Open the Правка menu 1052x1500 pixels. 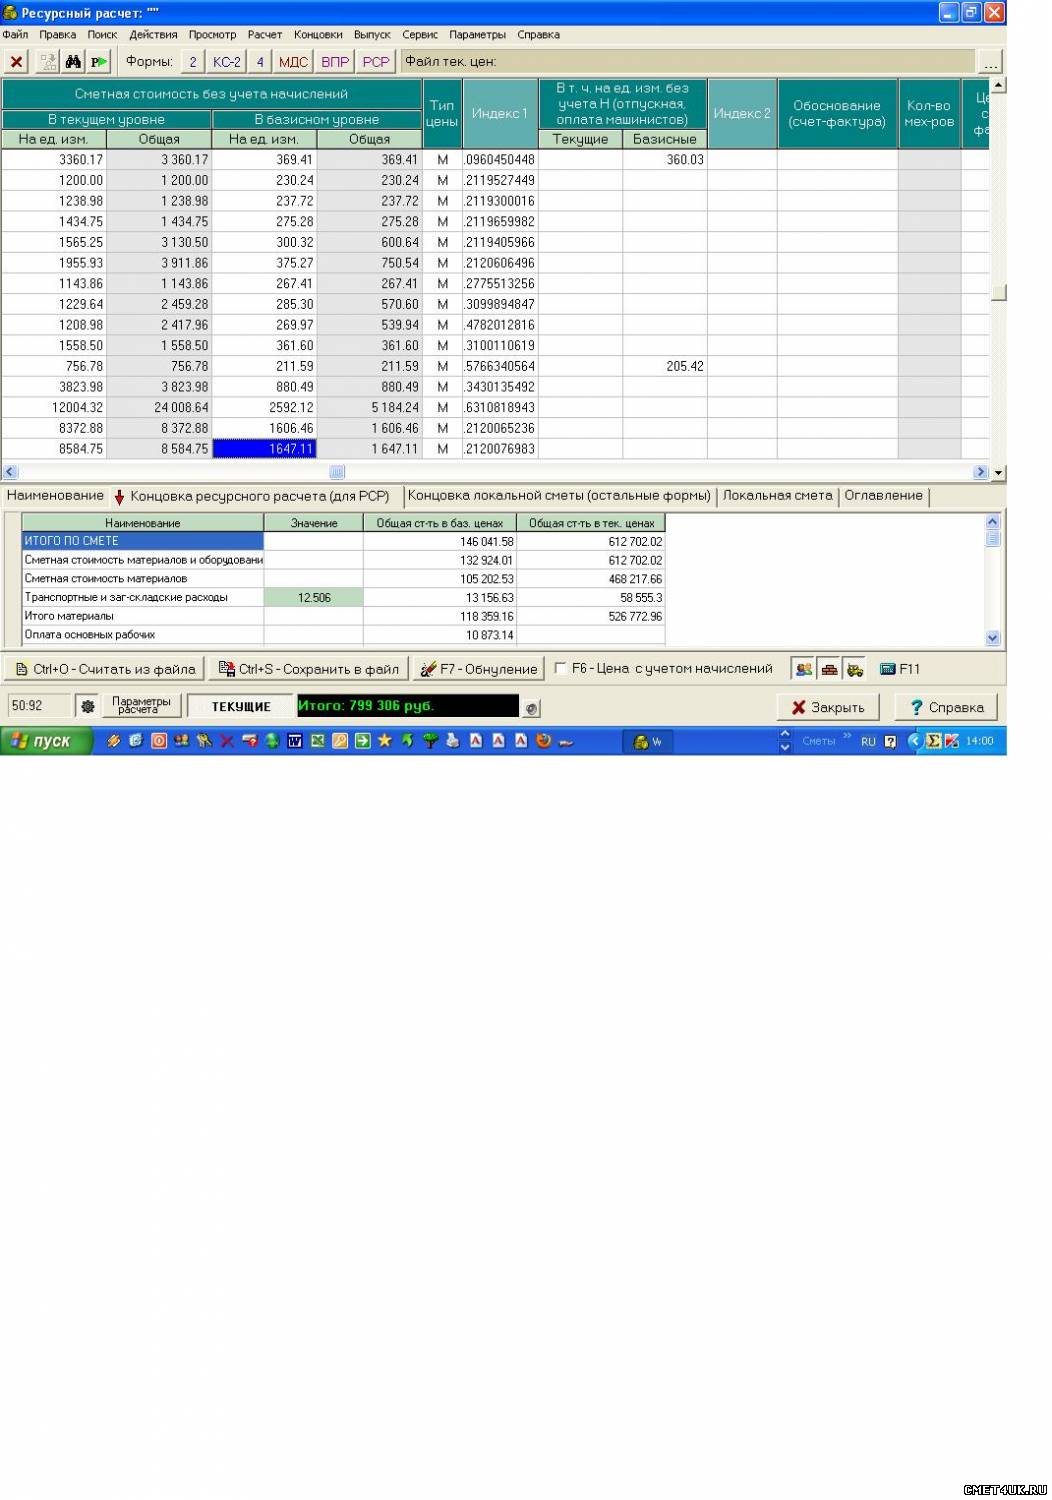(57, 34)
